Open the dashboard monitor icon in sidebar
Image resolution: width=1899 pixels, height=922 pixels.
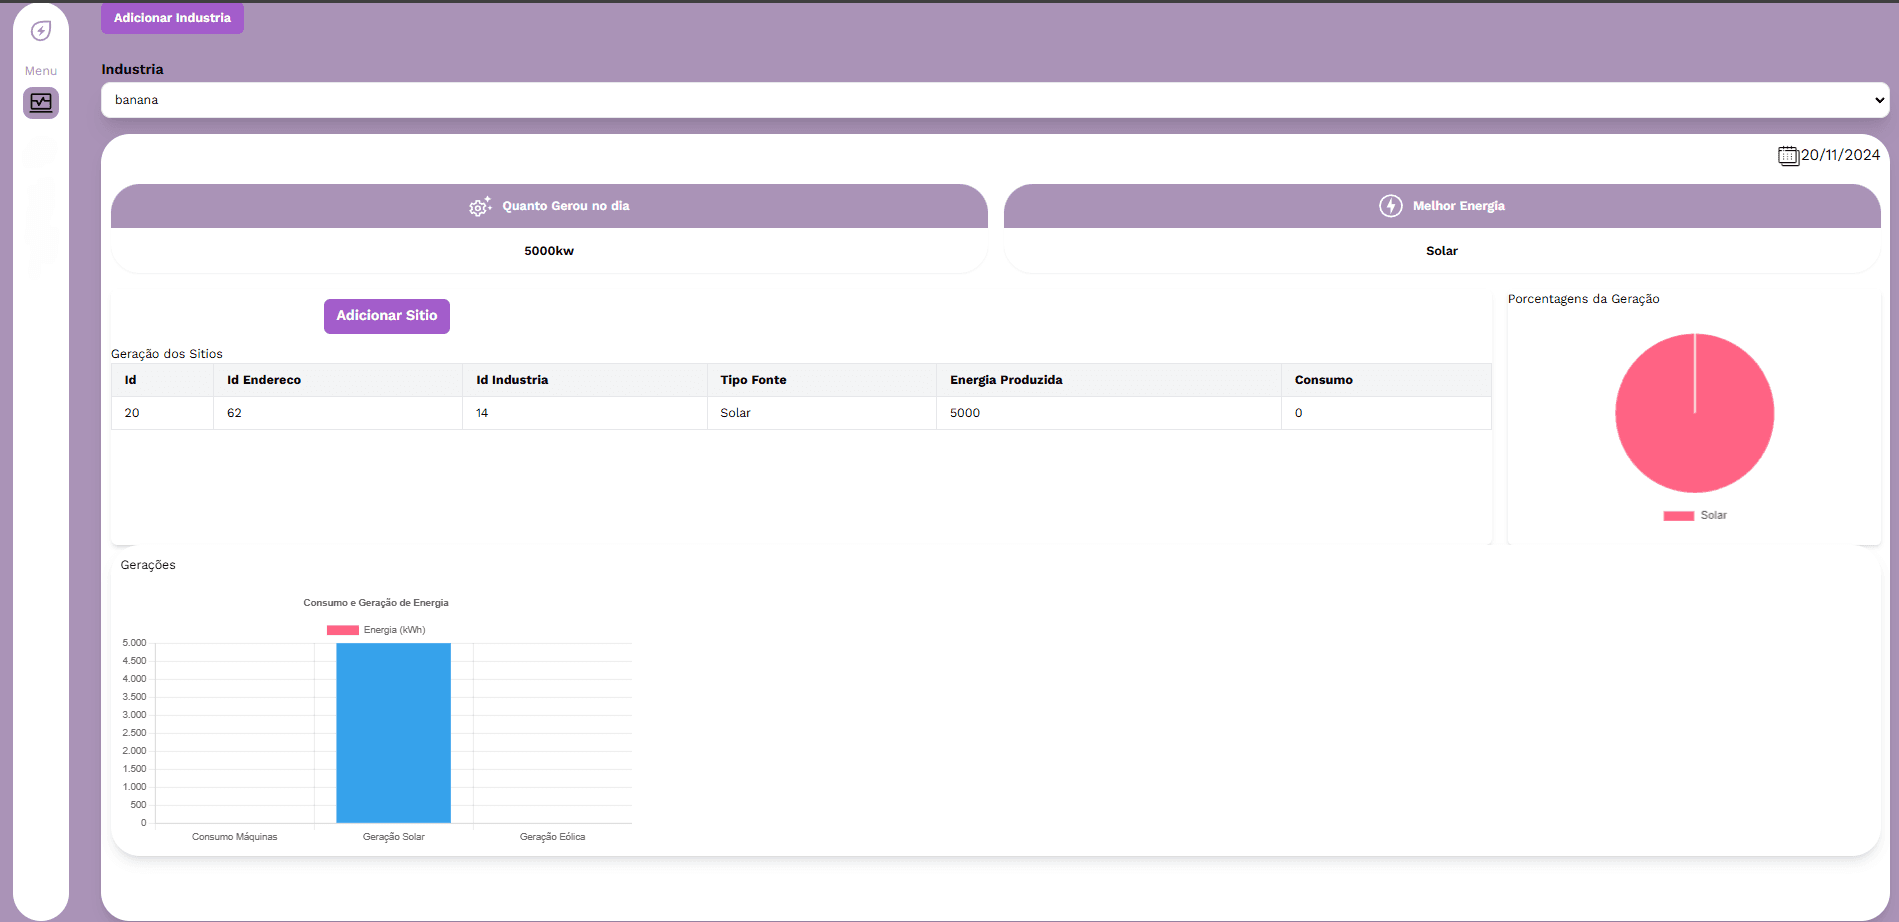click(x=41, y=102)
